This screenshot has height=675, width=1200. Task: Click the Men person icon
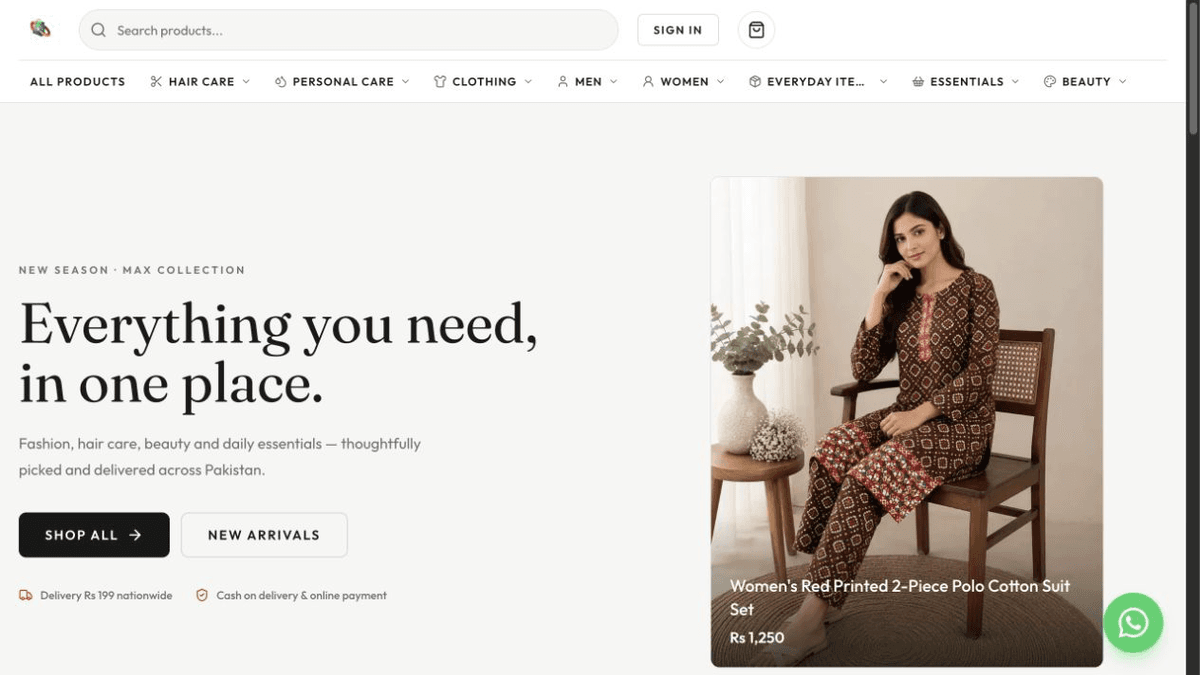563,82
